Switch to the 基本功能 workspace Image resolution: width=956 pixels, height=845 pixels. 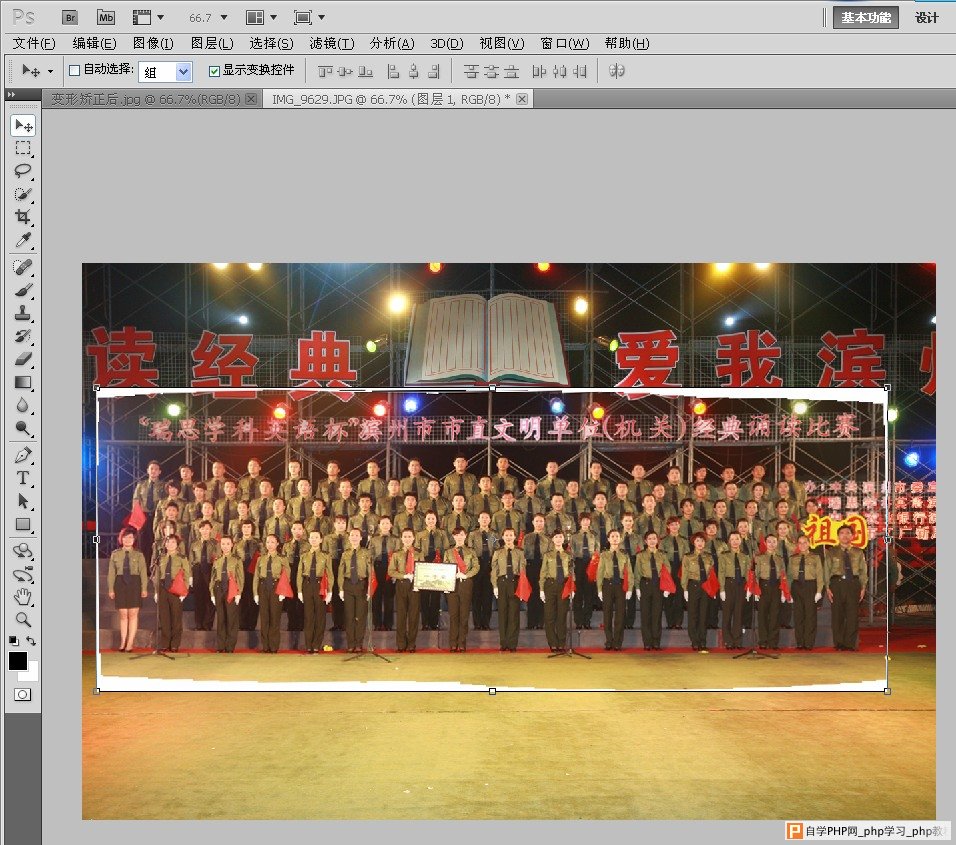[866, 18]
